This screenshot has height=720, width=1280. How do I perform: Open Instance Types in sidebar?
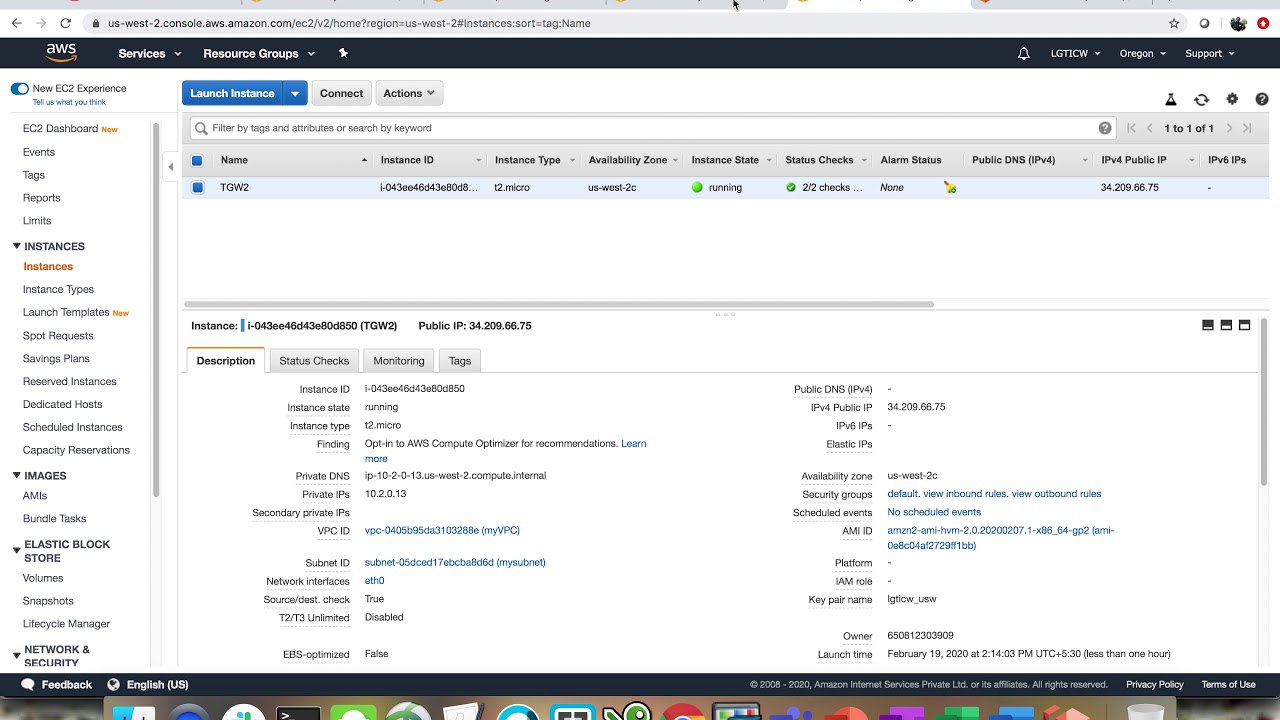pos(58,289)
